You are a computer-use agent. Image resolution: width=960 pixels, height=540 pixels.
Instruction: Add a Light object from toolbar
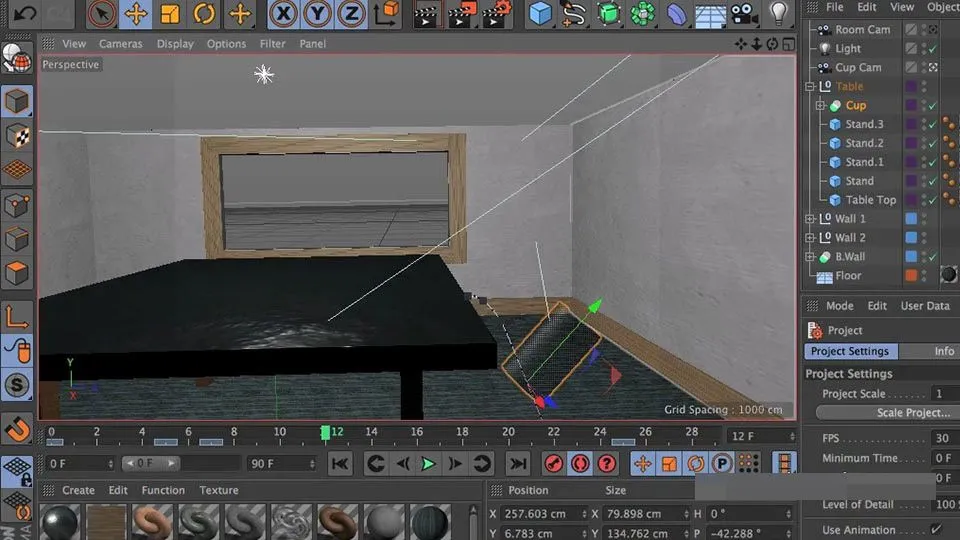(x=779, y=14)
